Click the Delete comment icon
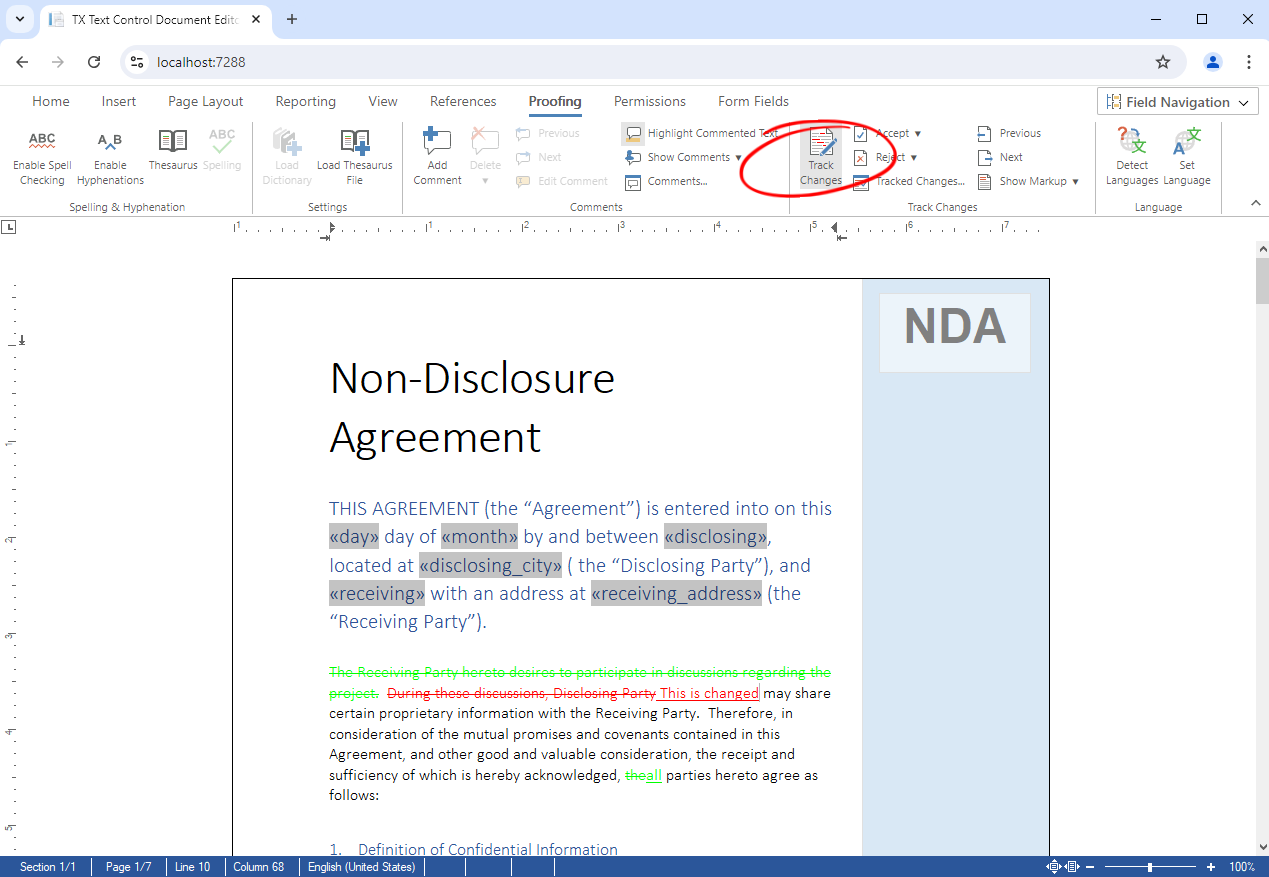 click(485, 146)
